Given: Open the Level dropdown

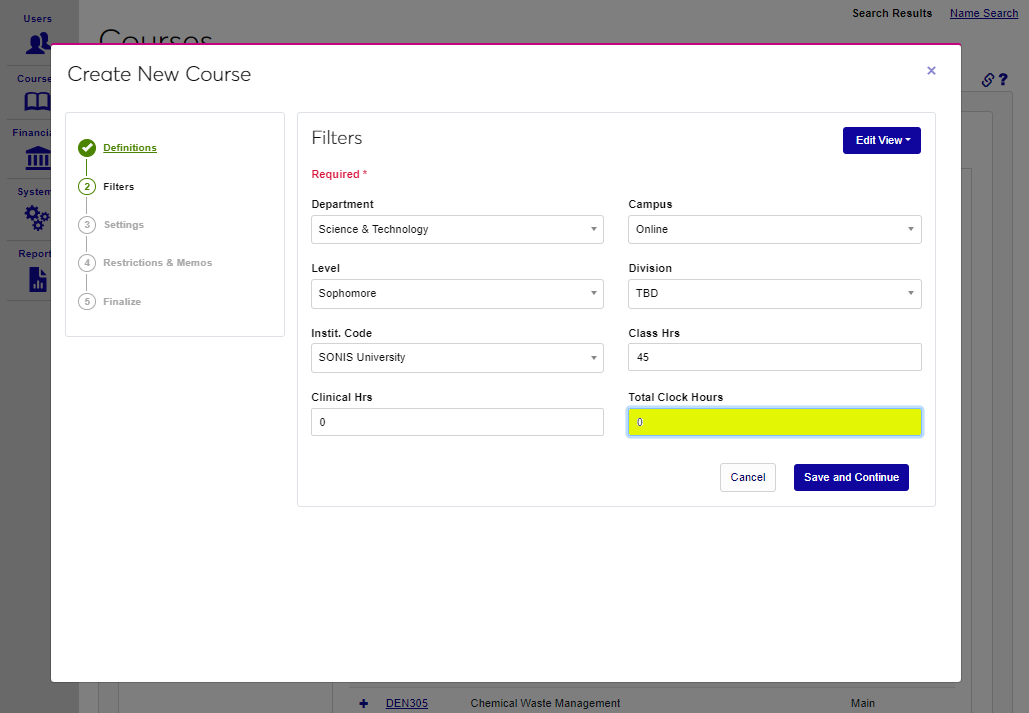Looking at the screenshot, I should [x=457, y=294].
